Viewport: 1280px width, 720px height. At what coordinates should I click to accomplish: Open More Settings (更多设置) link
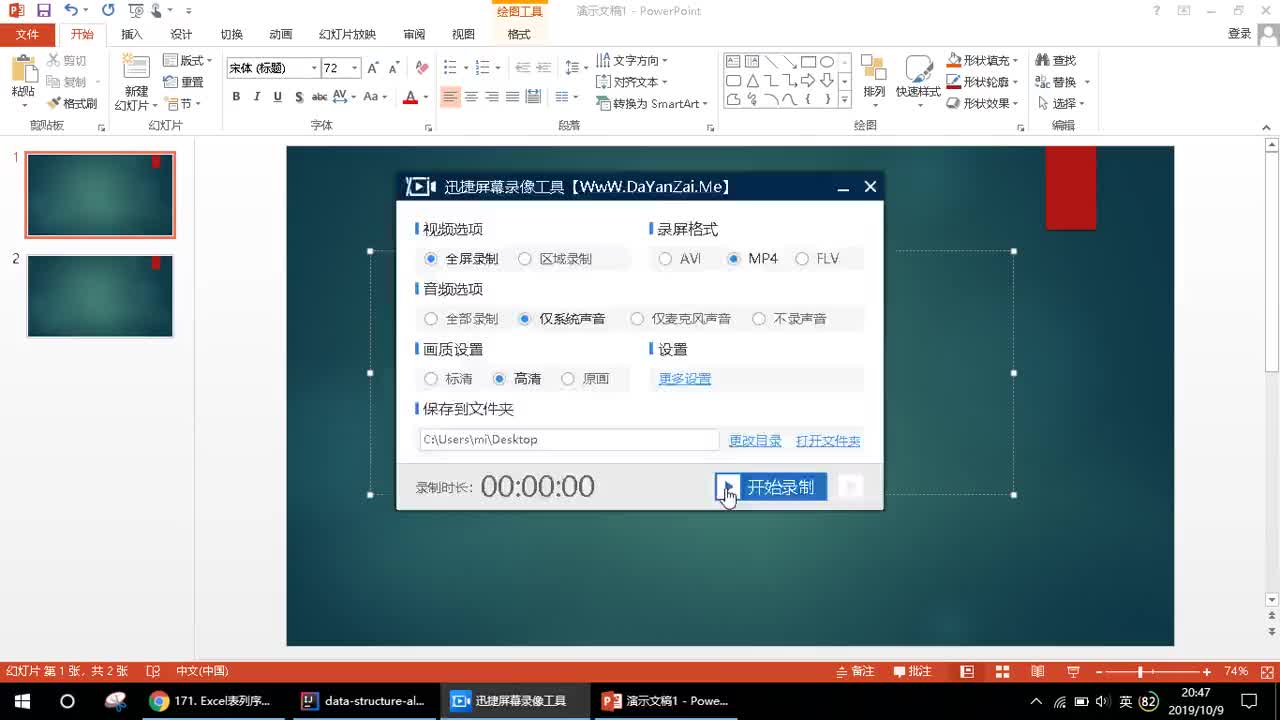pyautogui.click(x=685, y=379)
